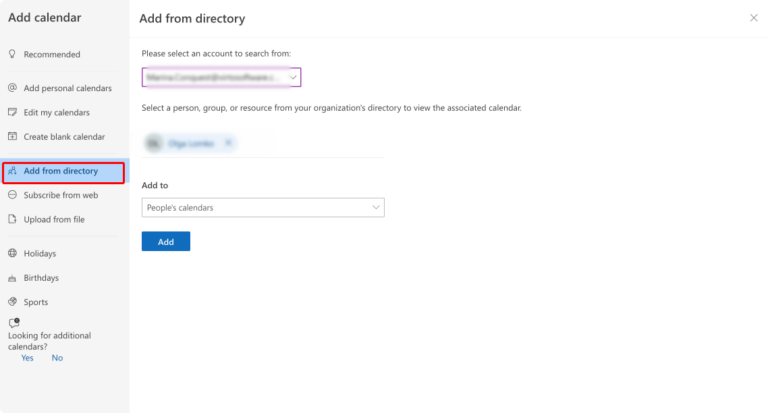Click the blue Add button

pyautogui.click(x=166, y=242)
